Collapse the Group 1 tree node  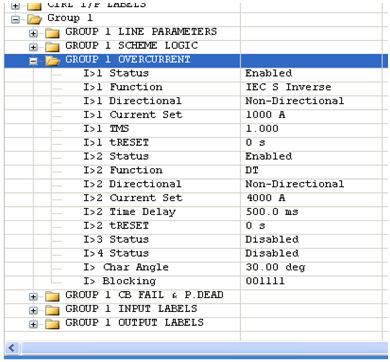pyautogui.click(x=15, y=19)
